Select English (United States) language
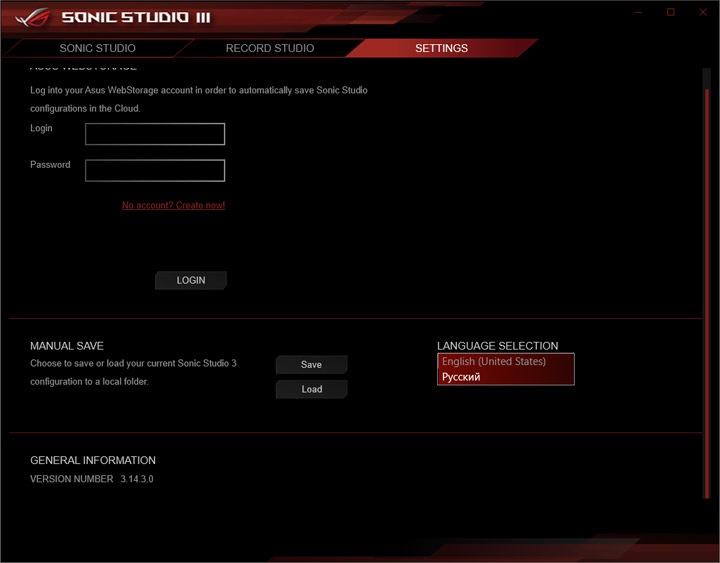This screenshot has height=563, width=720. click(x=506, y=361)
